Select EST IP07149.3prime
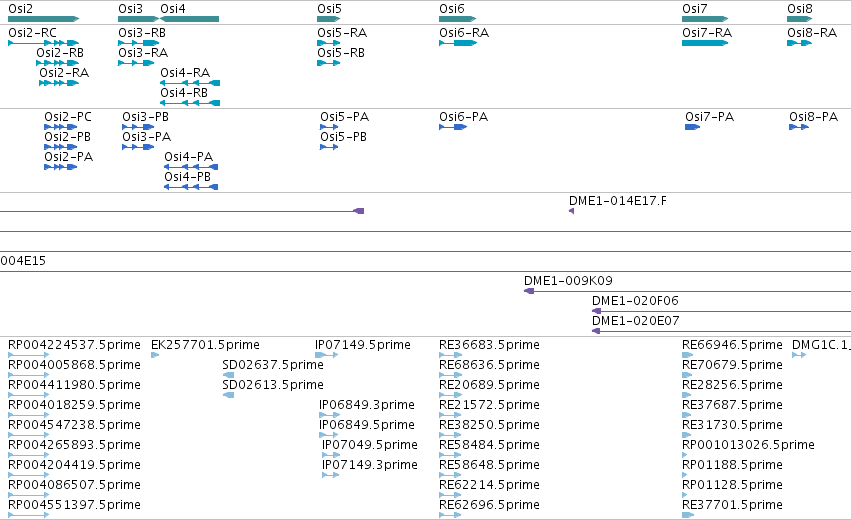The width and height of the screenshot is (851, 520). (x=370, y=465)
